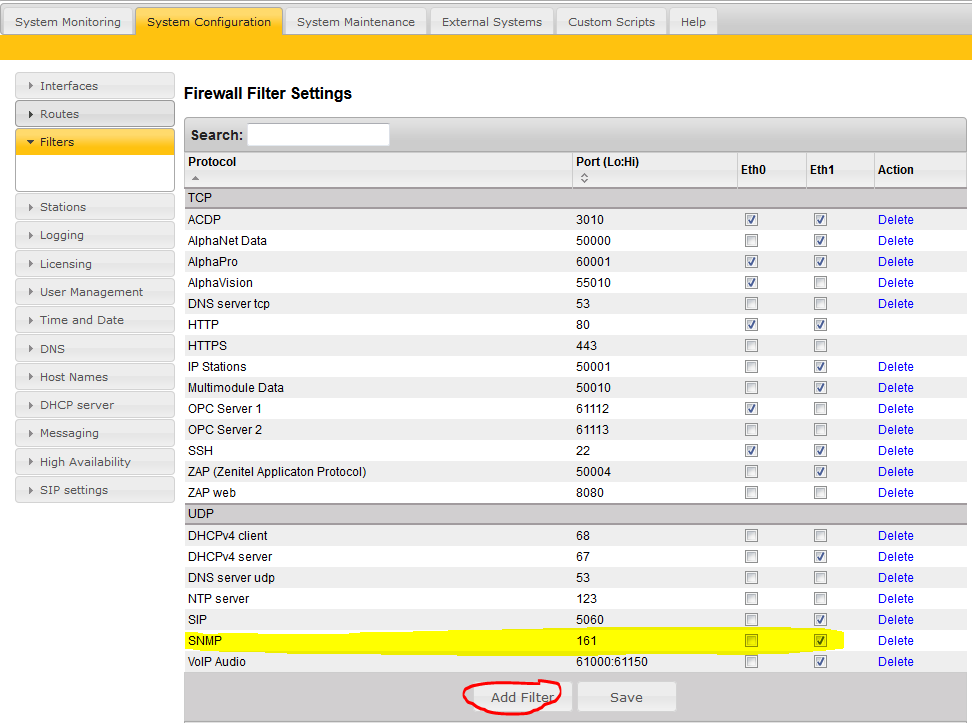Image resolution: width=972 pixels, height=723 pixels.
Task: Enable Eth0 for the HTTPS filter
Action: tap(751, 345)
